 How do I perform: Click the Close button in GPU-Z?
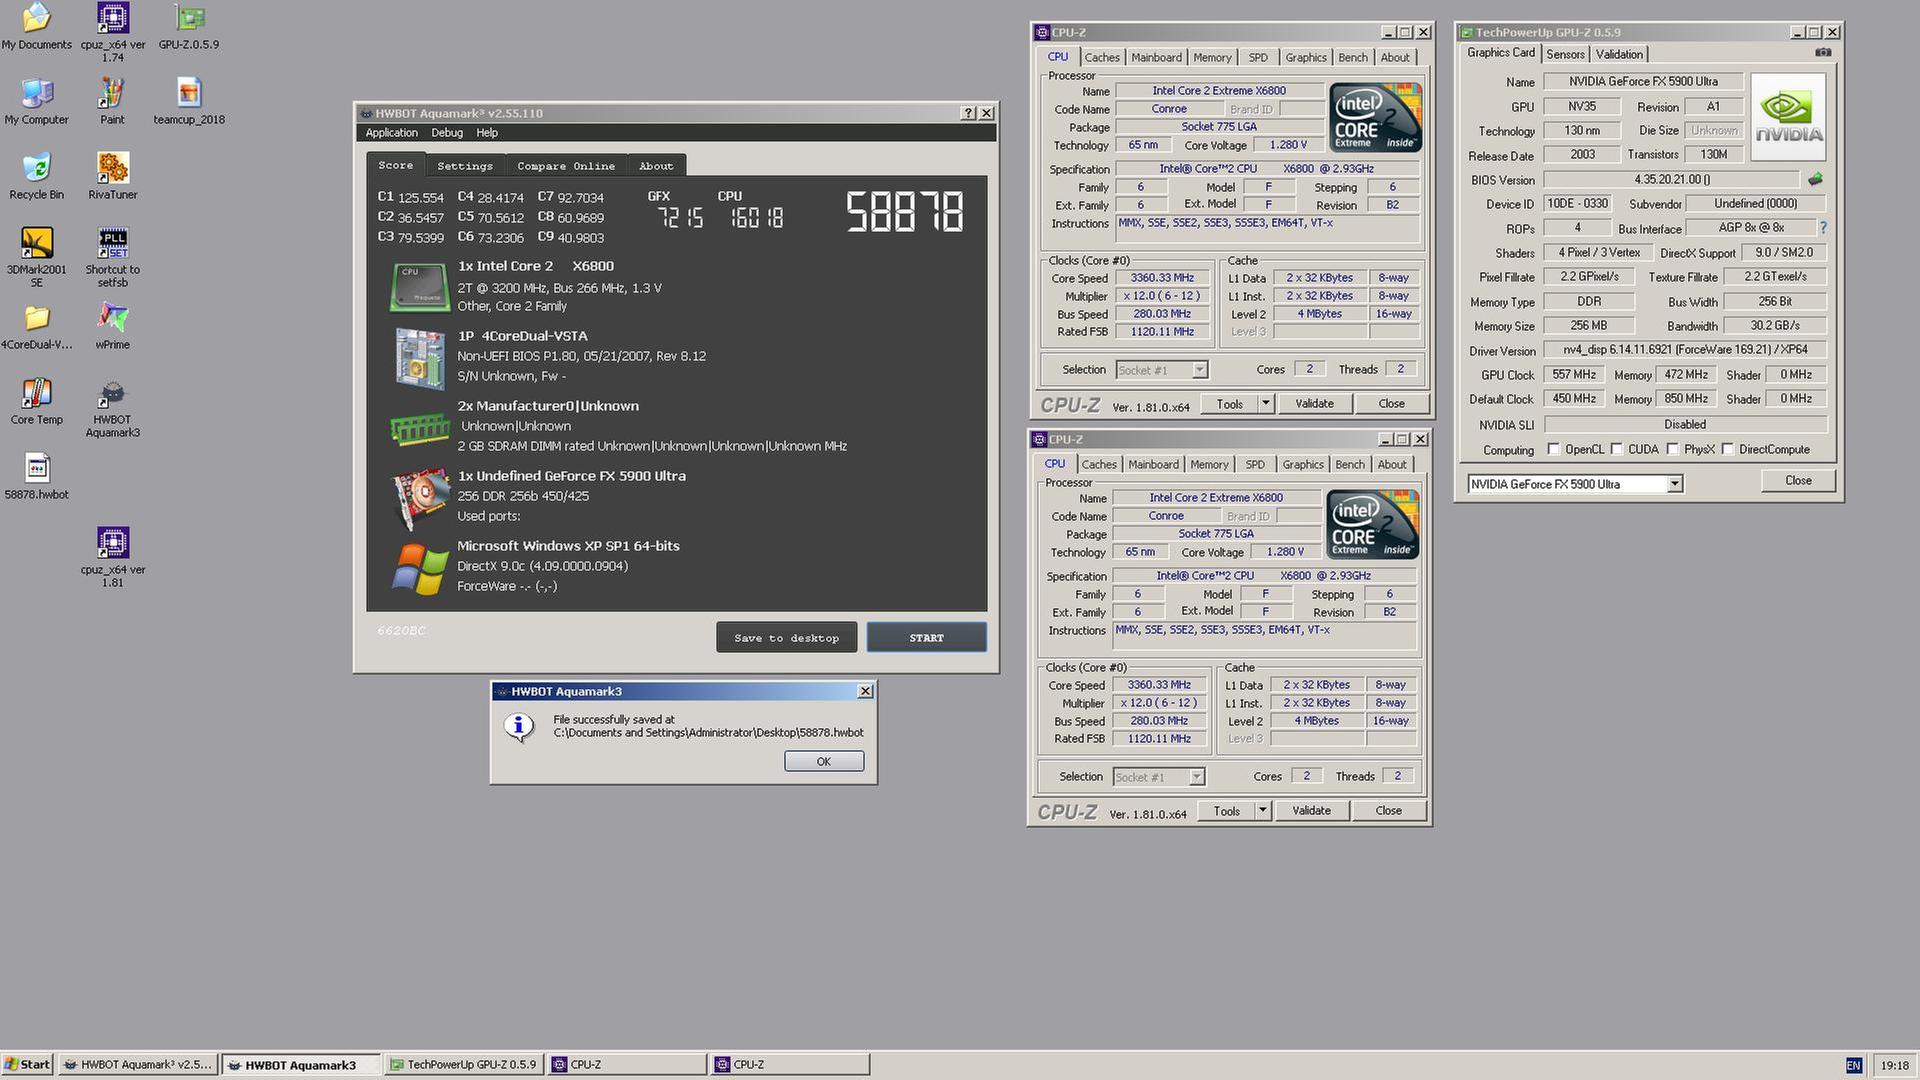pos(1798,480)
